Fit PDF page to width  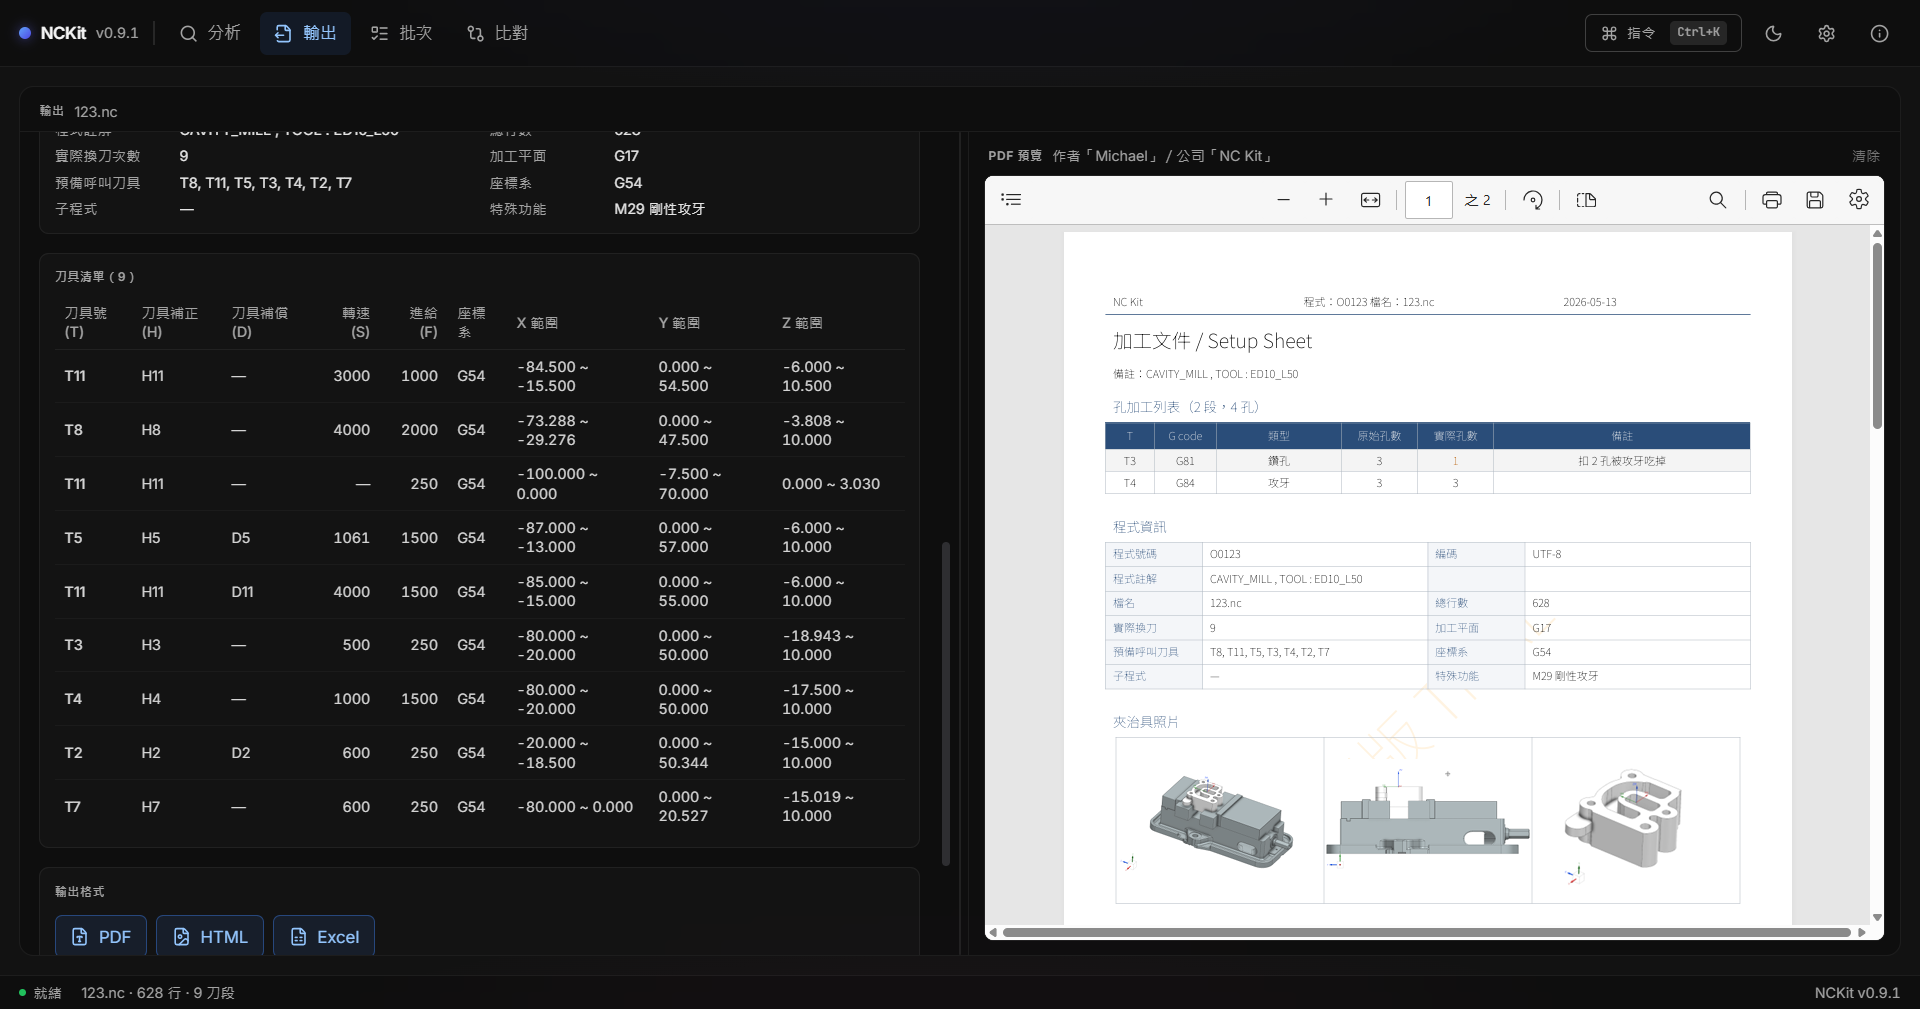tap(1370, 200)
